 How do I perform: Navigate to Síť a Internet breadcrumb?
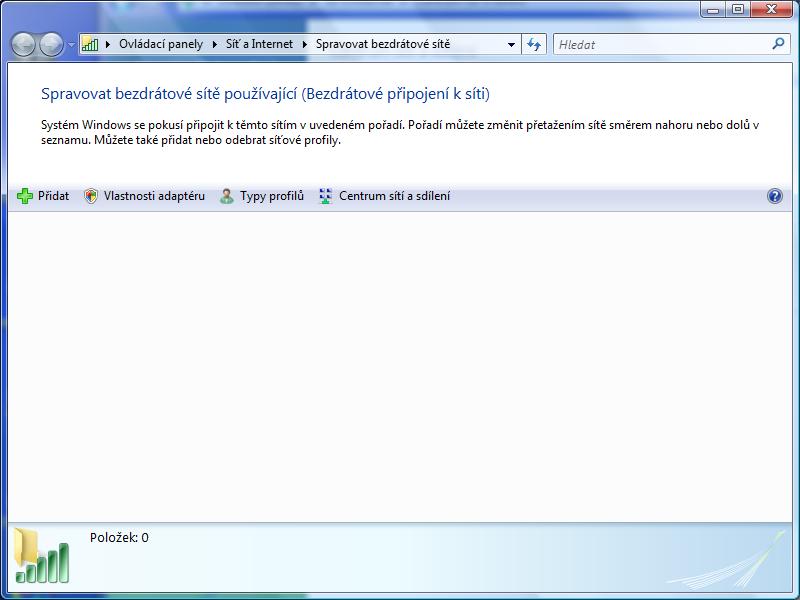[258, 44]
